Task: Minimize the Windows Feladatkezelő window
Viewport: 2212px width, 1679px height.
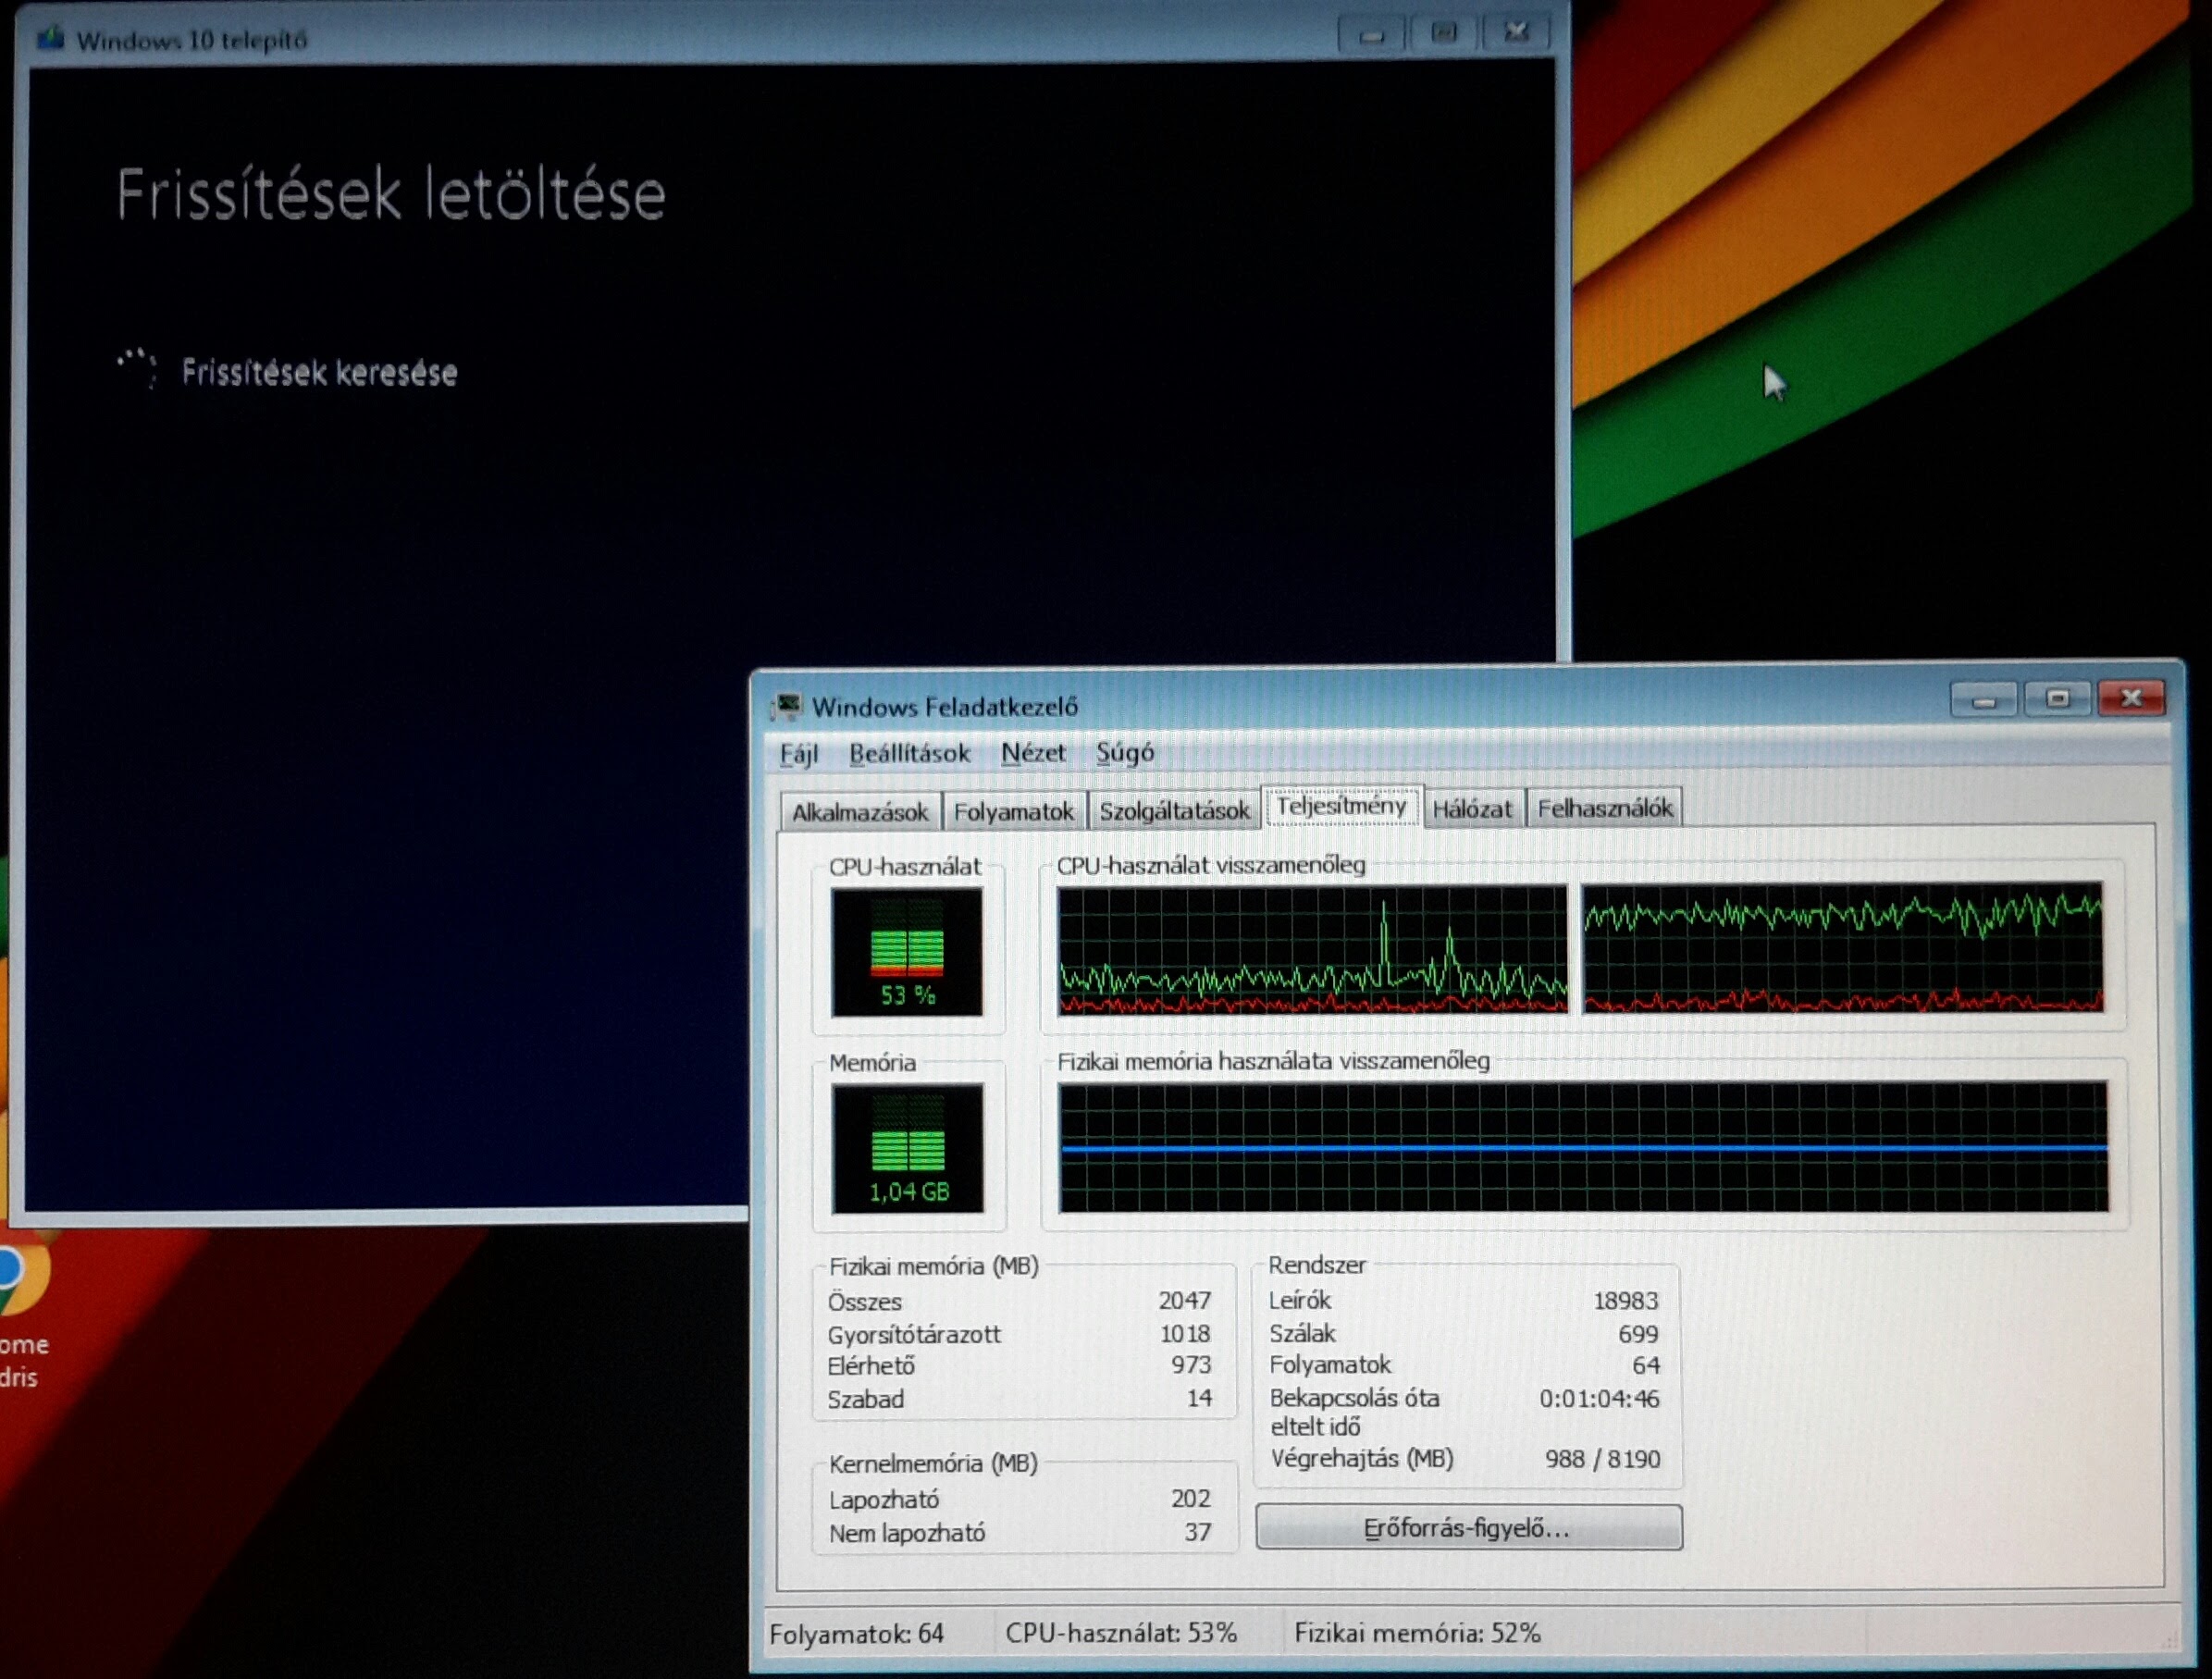Action: [1984, 698]
